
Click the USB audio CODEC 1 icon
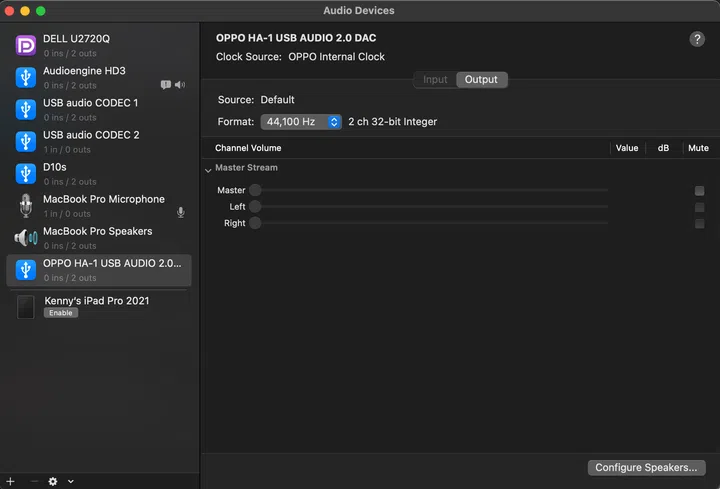coord(26,110)
